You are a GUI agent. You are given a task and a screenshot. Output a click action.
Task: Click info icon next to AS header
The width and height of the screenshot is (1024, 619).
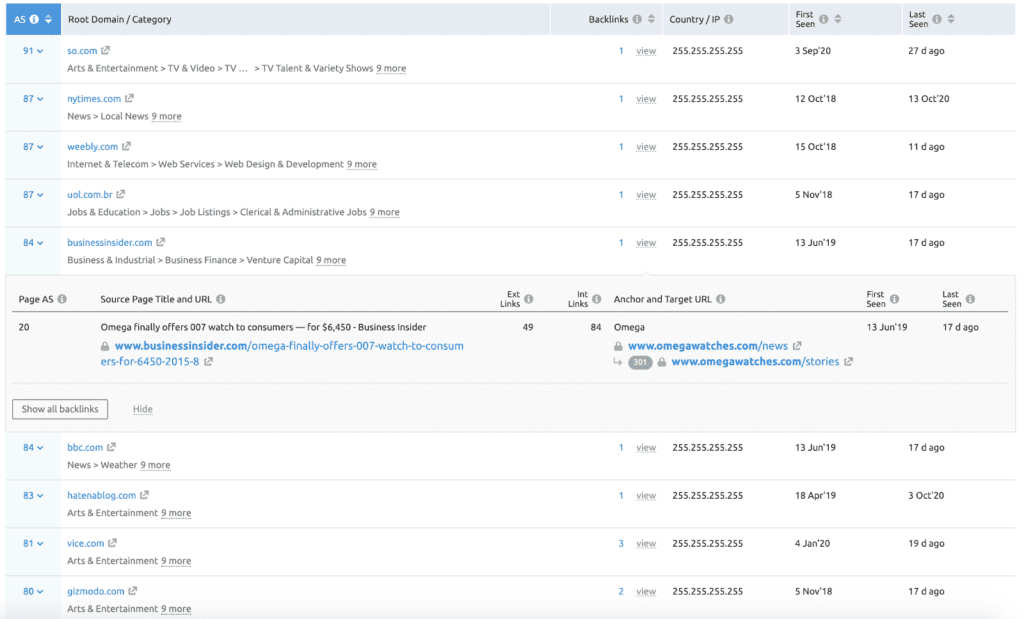[x=34, y=19]
